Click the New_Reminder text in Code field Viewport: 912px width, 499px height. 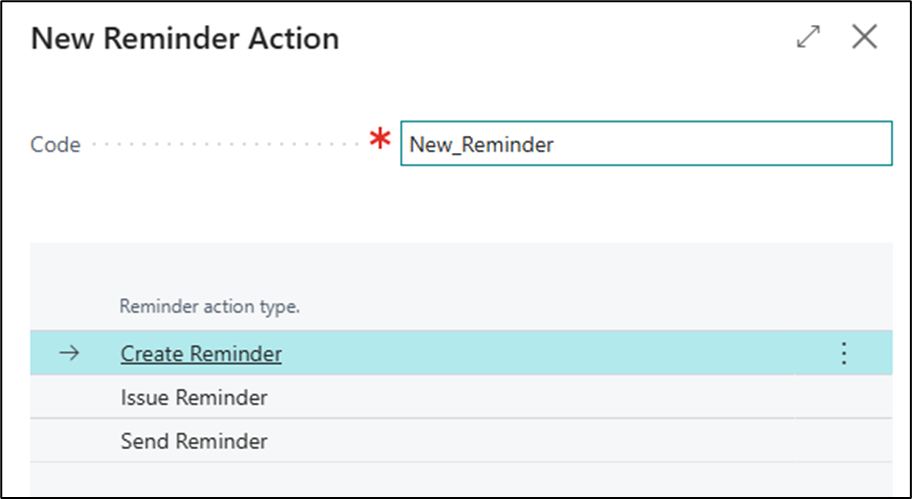(481, 144)
